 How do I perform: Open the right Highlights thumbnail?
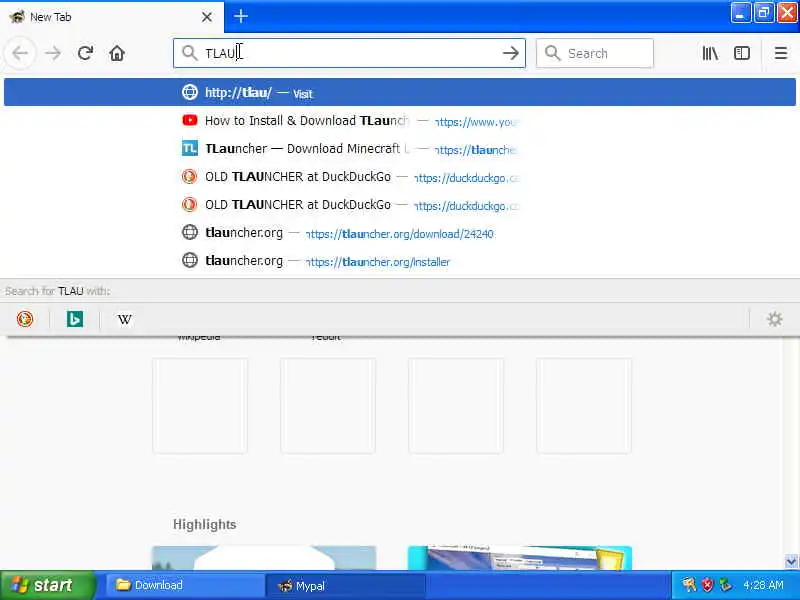(520, 558)
